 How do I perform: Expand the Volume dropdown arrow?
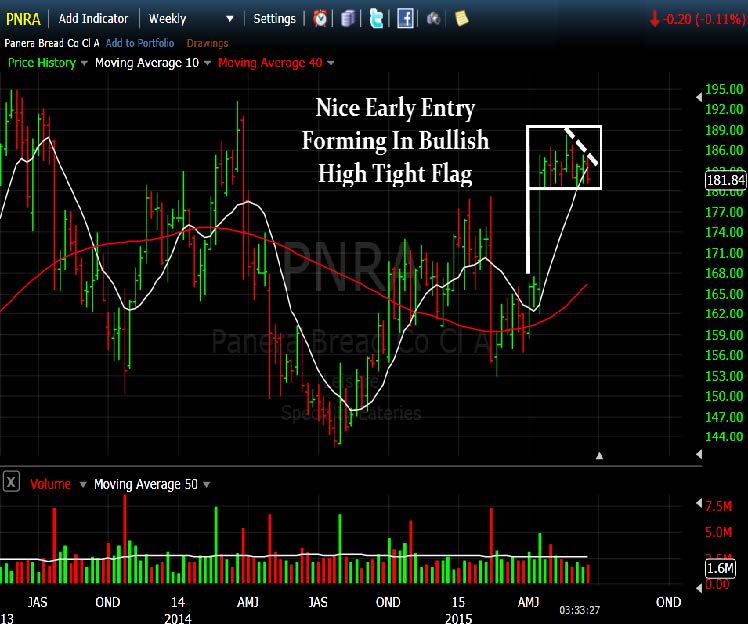(83, 485)
